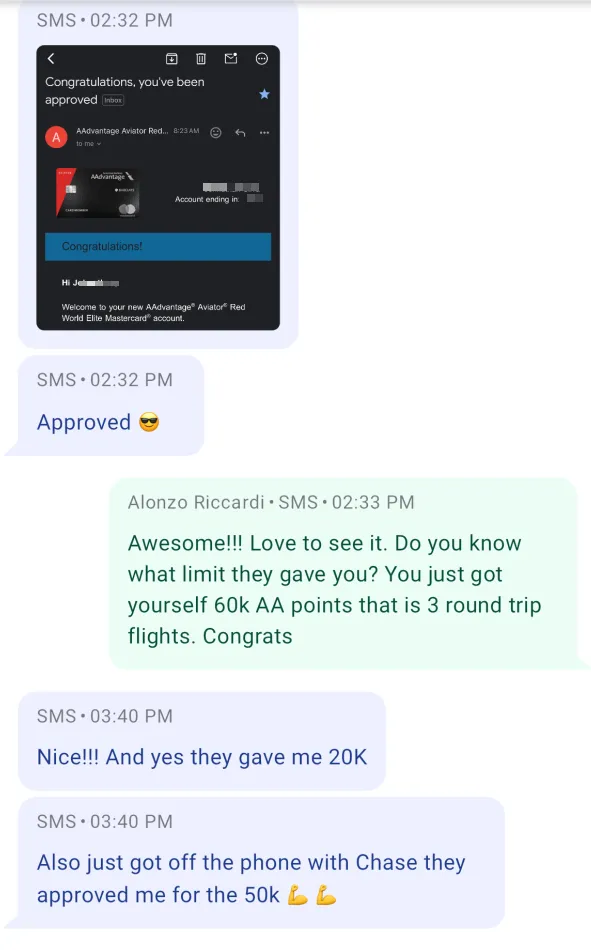Open the circled three-dot more menu

[x=262, y=59]
